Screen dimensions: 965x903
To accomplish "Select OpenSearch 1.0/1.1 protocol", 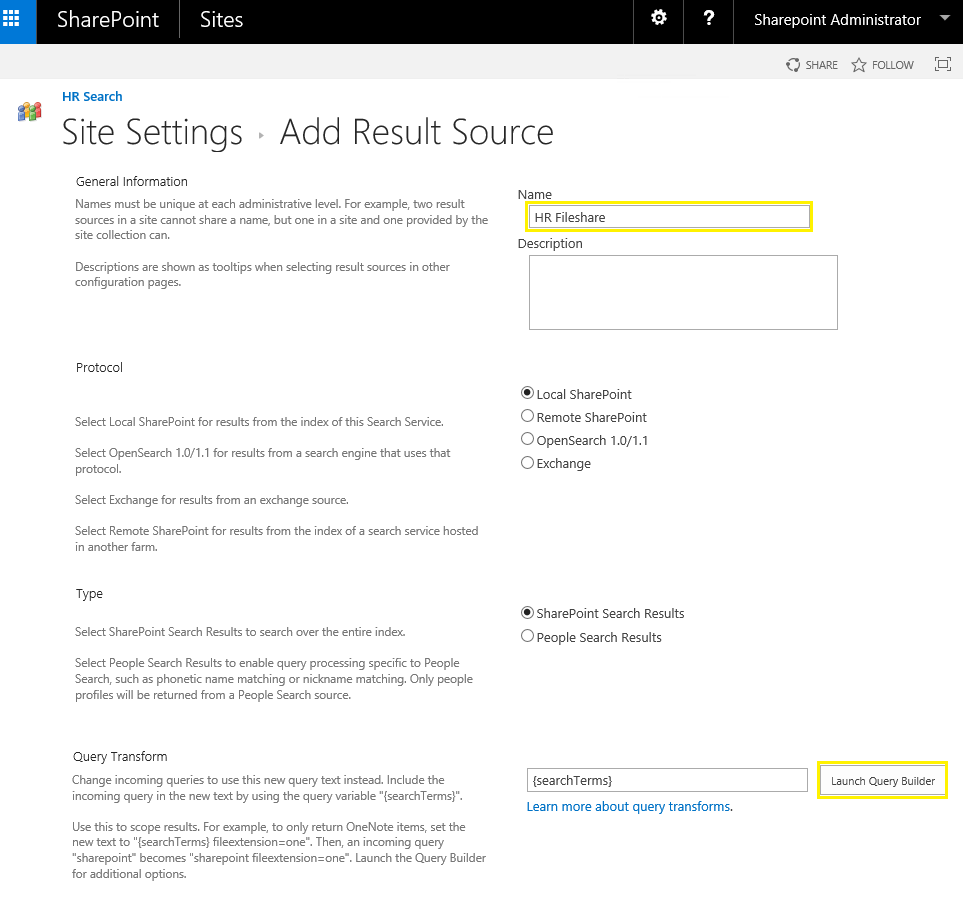I will (527, 439).
